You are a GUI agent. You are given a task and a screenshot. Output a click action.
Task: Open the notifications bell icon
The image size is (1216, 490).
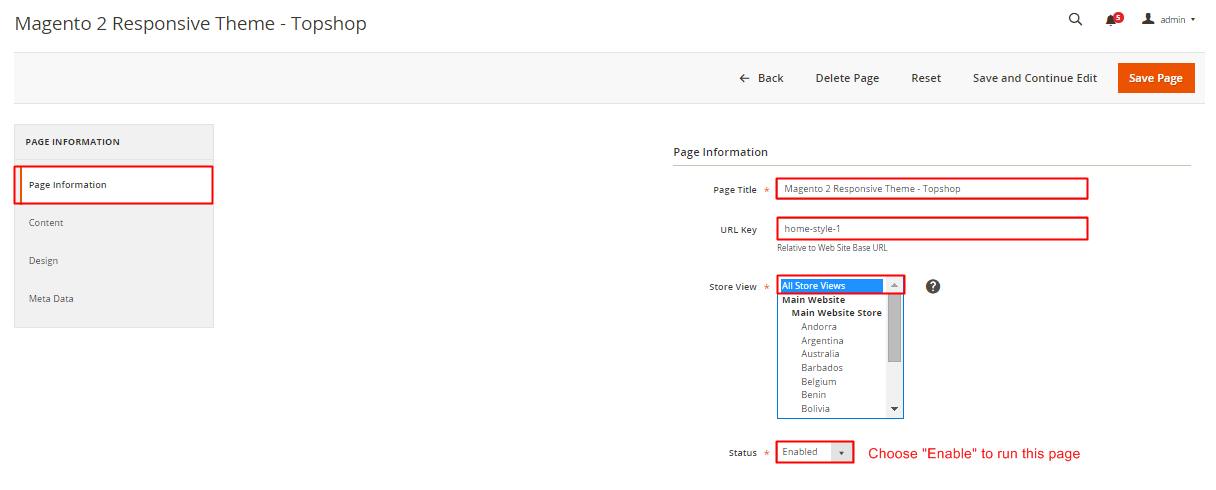pyautogui.click(x=1112, y=19)
